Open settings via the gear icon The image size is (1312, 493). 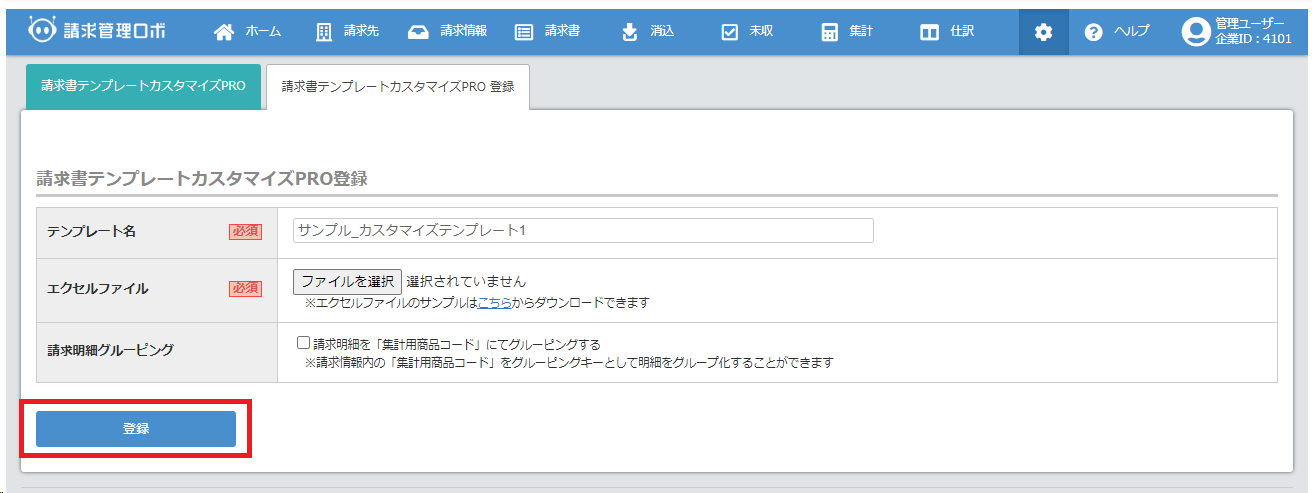[1043, 32]
